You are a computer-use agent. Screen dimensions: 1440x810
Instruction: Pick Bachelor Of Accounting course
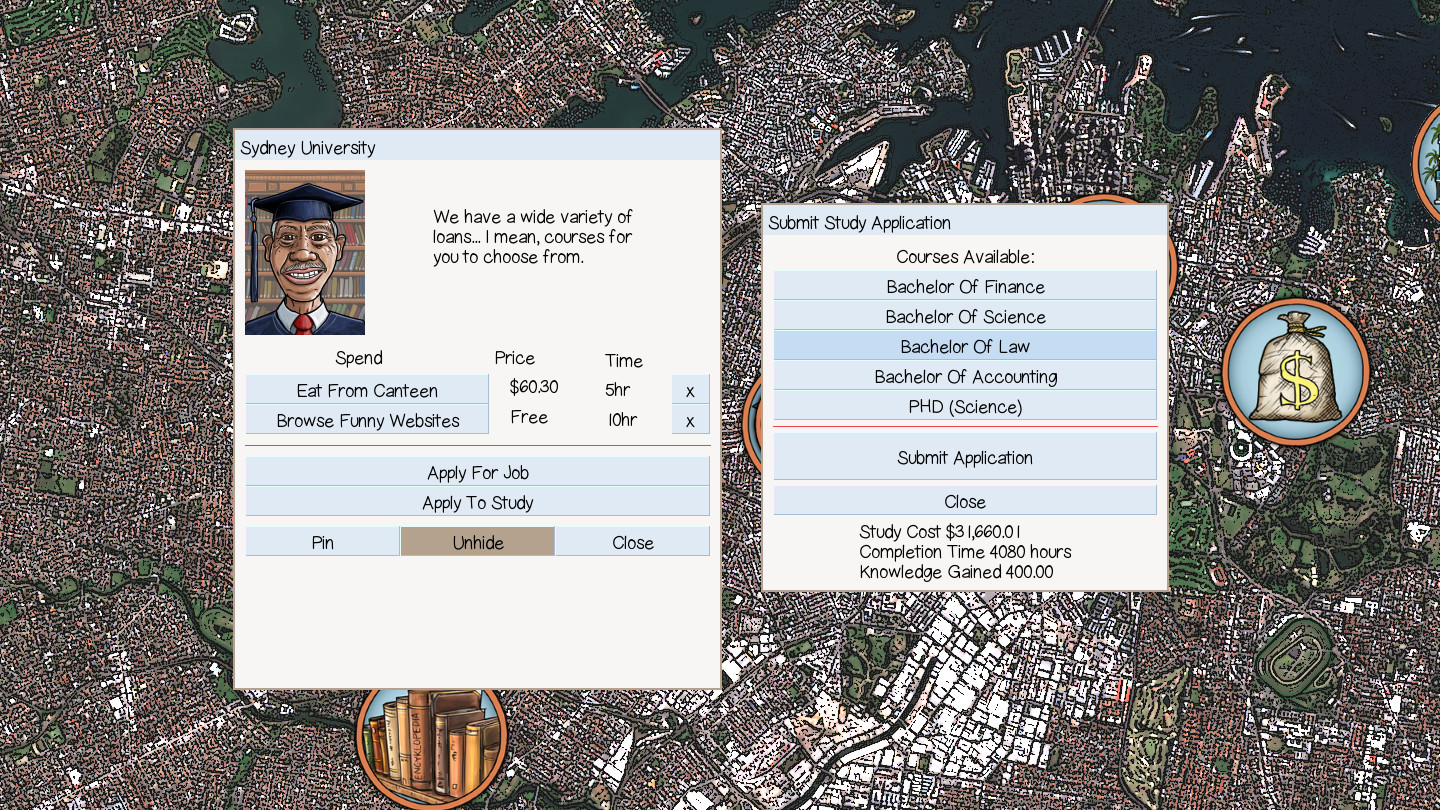(964, 376)
